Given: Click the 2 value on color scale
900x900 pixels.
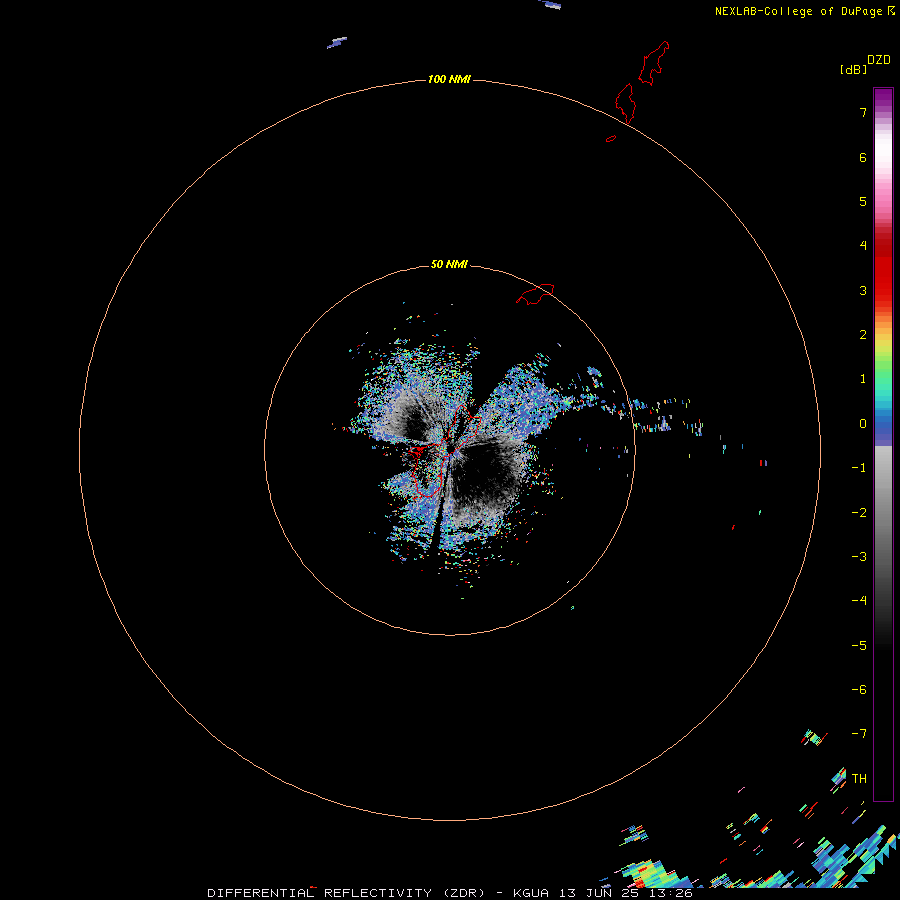Looking at the screenshot, I should 863,335.
